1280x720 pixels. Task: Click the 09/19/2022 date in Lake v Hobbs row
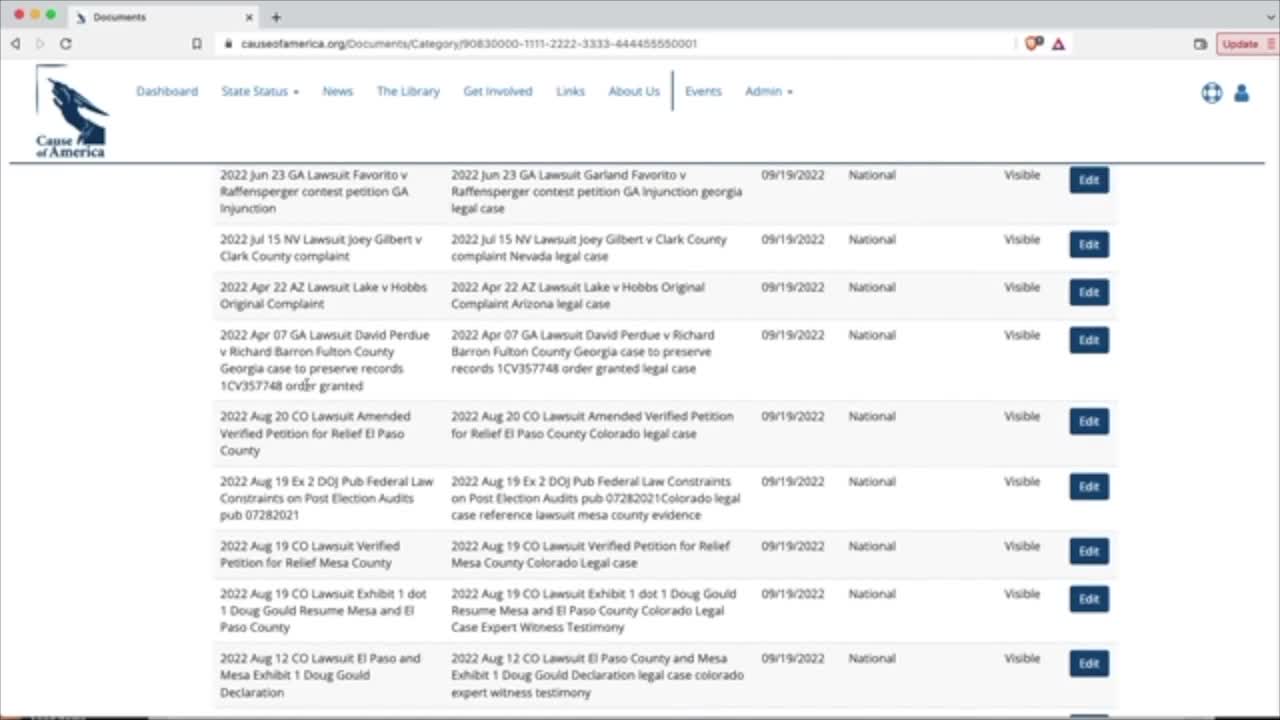point(793,287)
